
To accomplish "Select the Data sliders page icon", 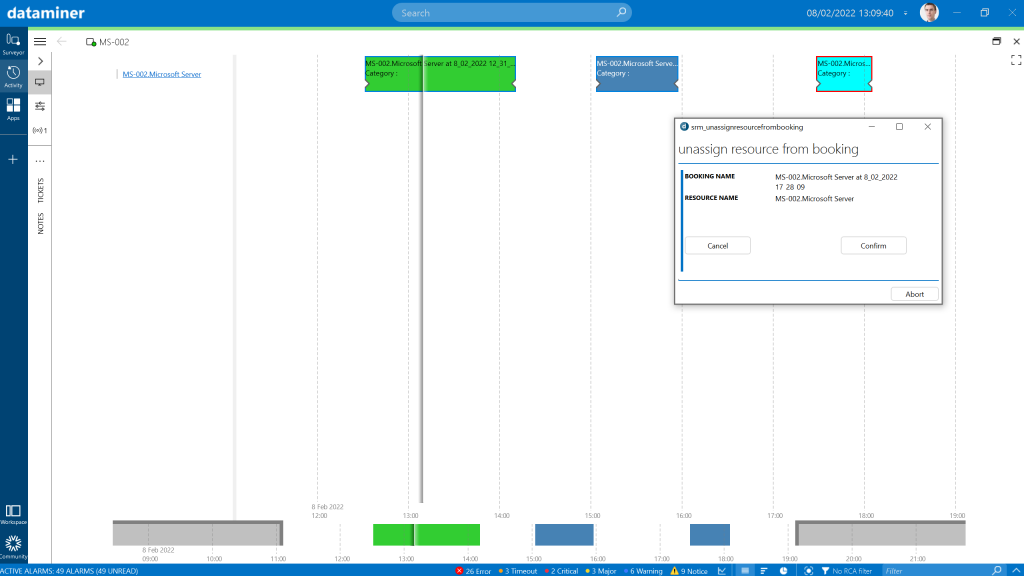I will coord(40,106).
